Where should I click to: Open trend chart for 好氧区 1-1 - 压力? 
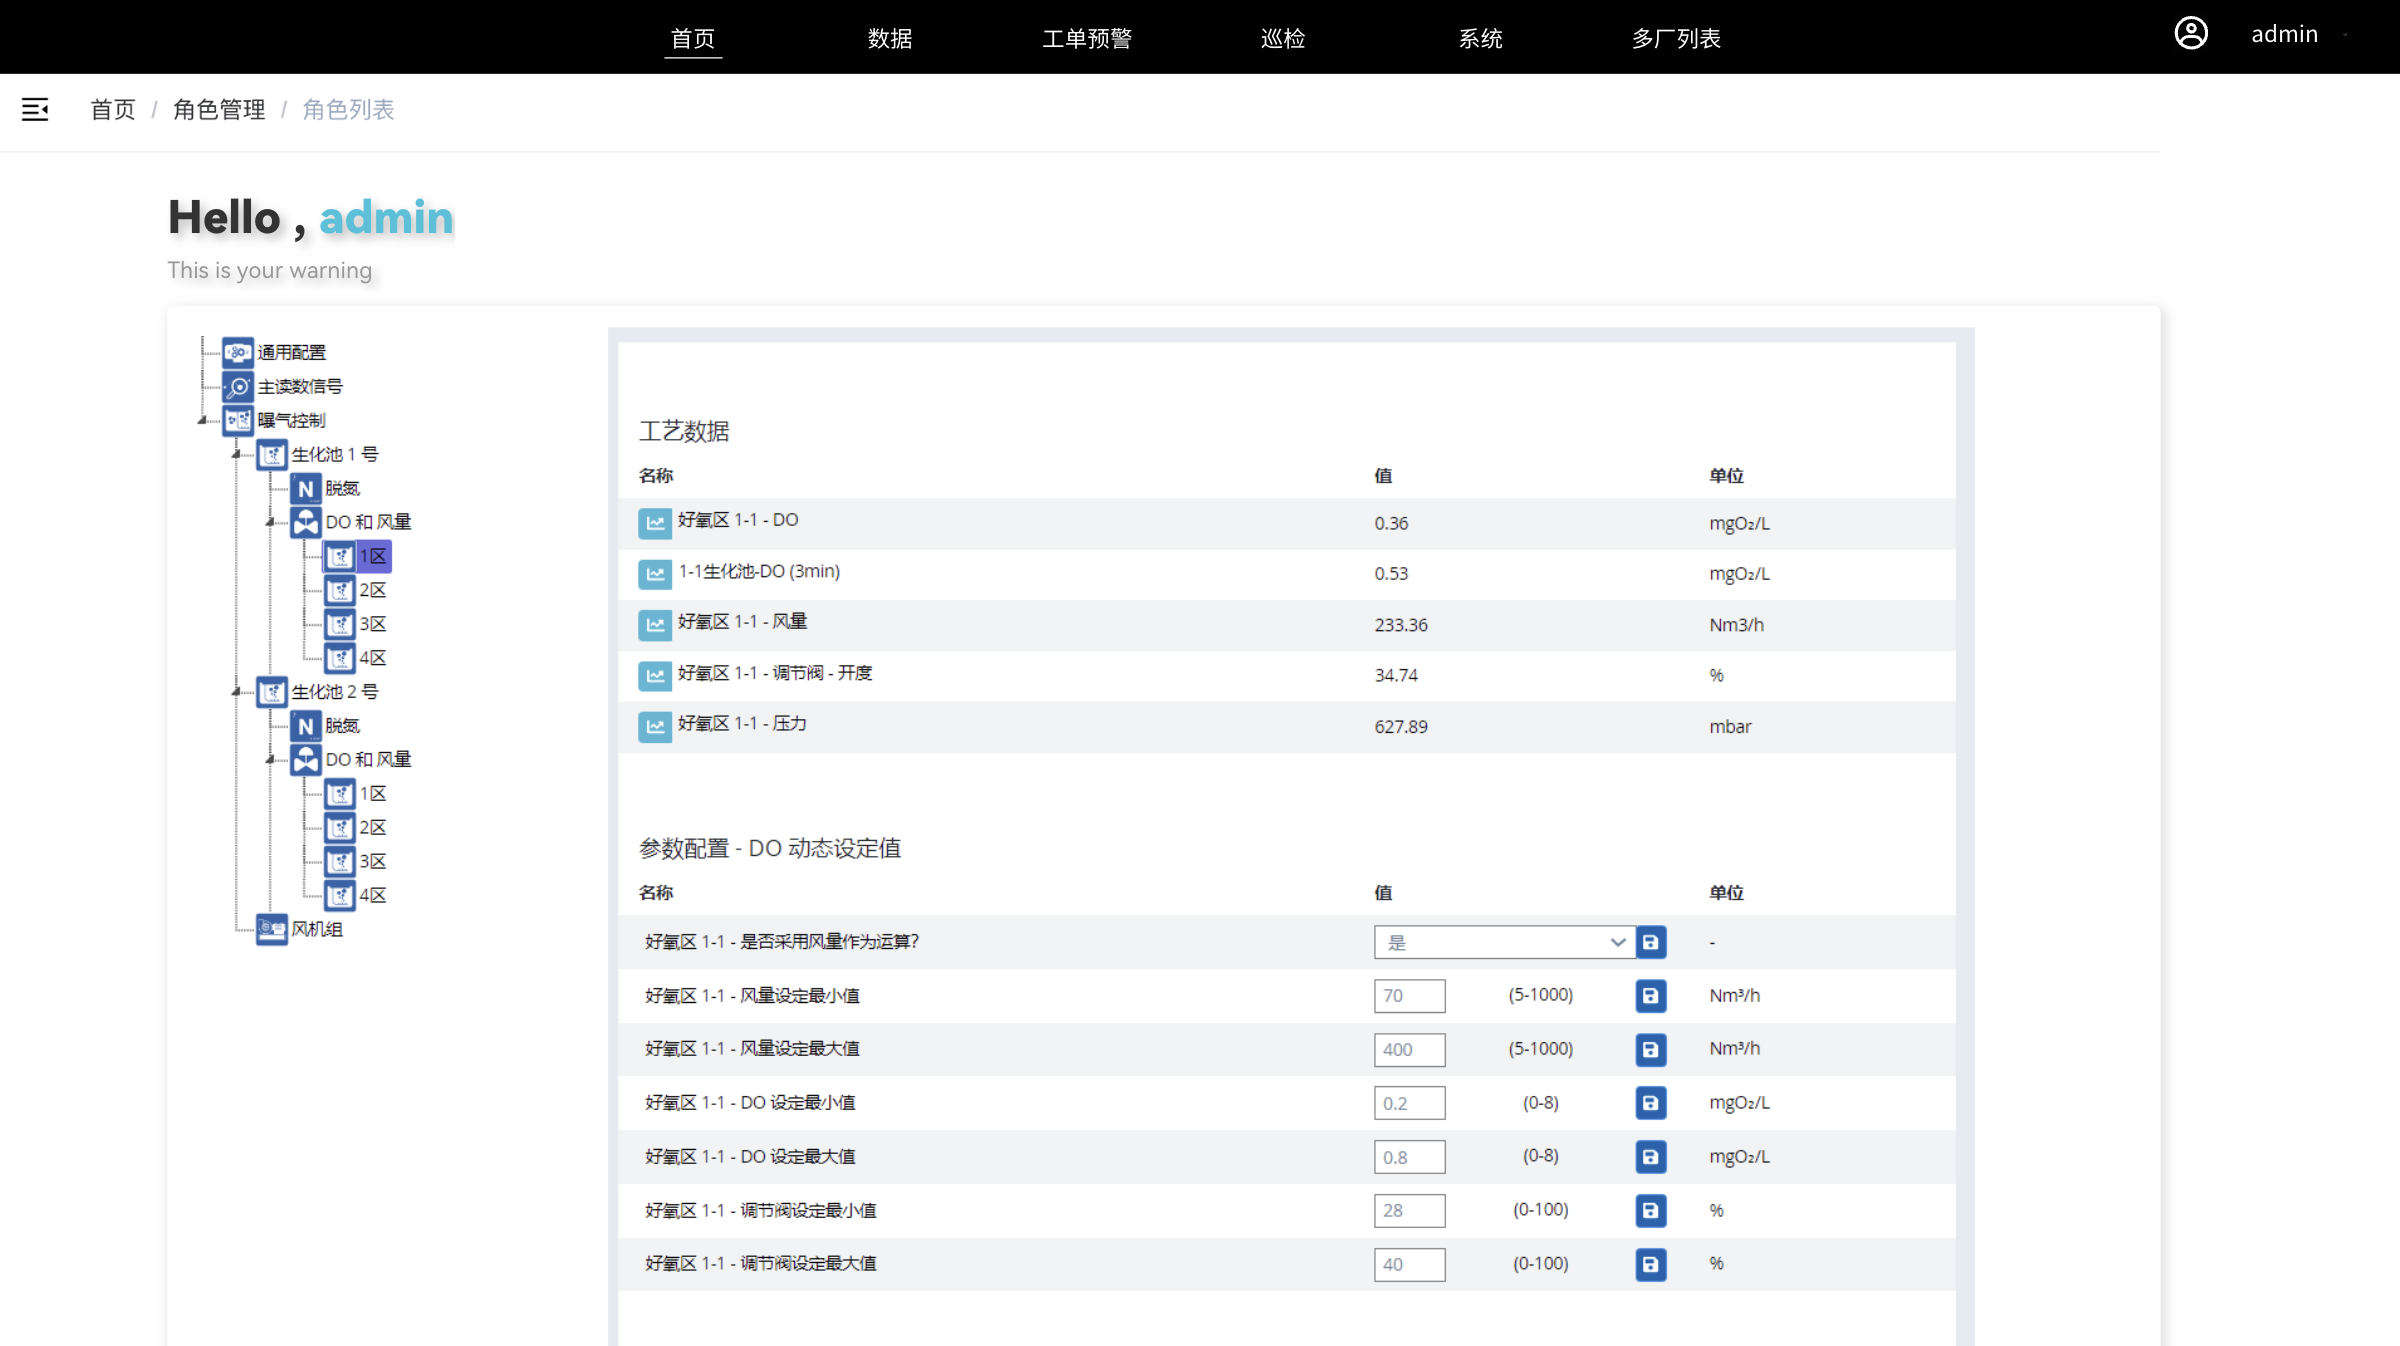click(x=654, y=726)
